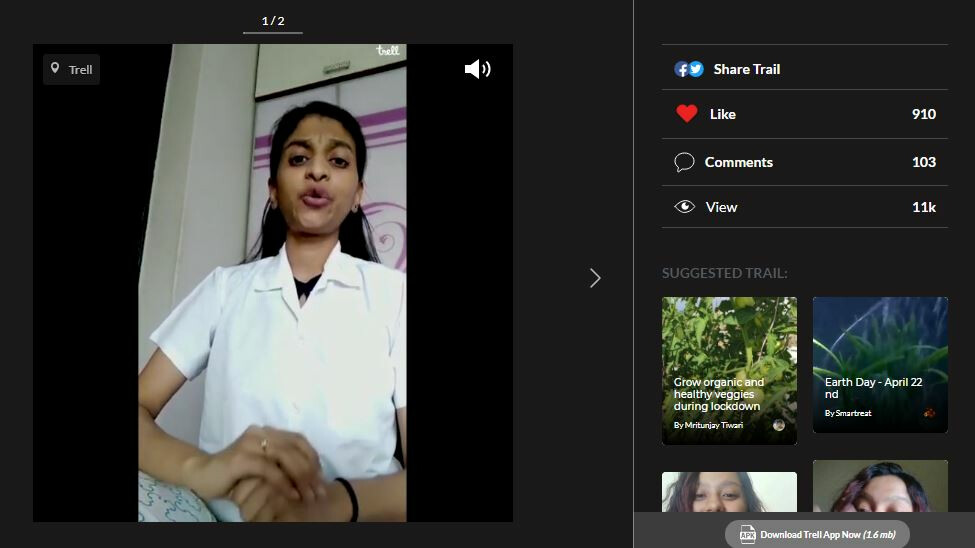Click the Share Trail label
This screenshot has width=975, height=548.
click(746, 69)
